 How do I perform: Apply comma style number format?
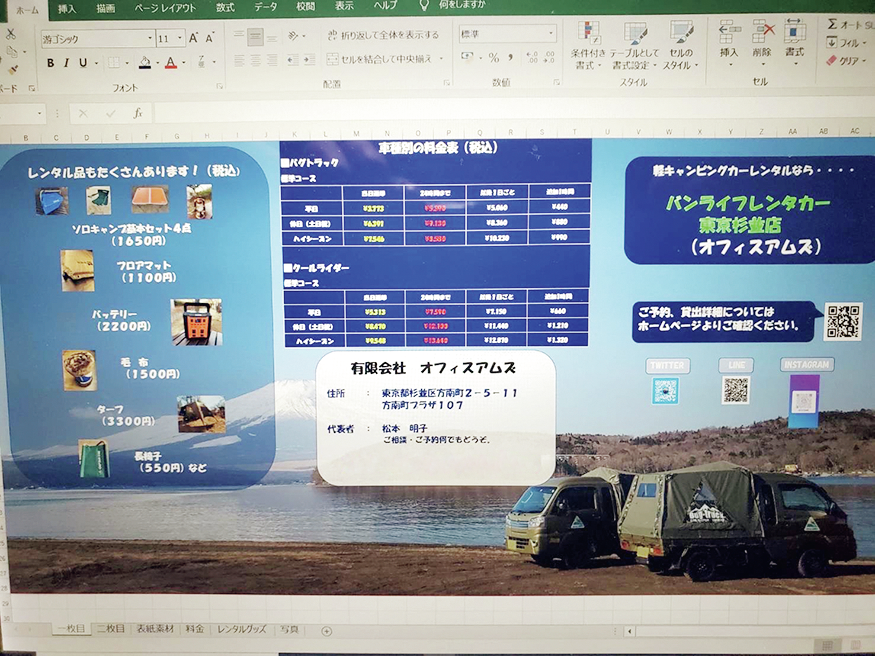pos(510,57)
